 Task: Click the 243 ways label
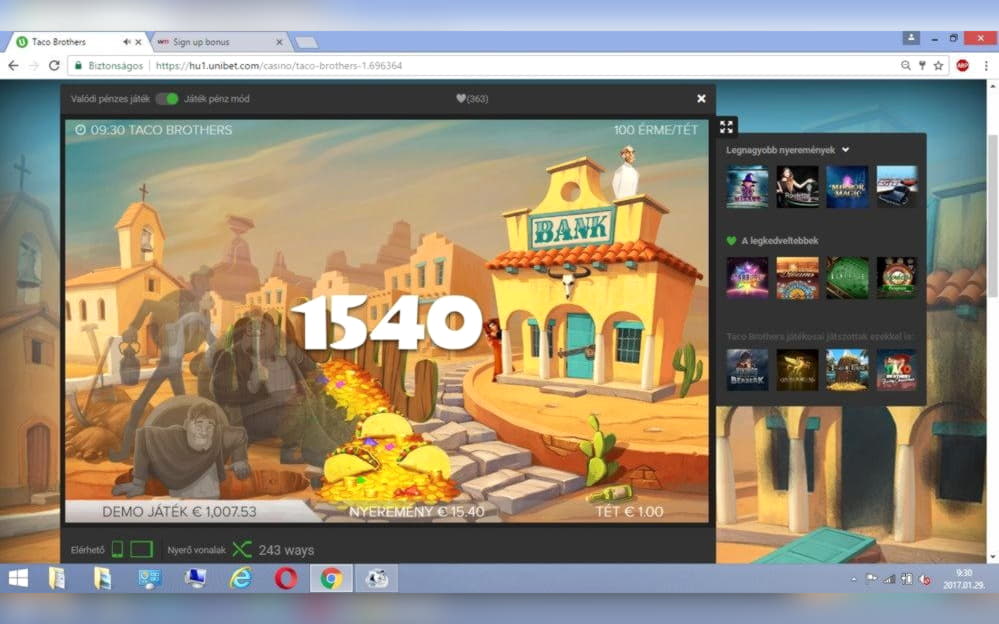click(286, 550)
